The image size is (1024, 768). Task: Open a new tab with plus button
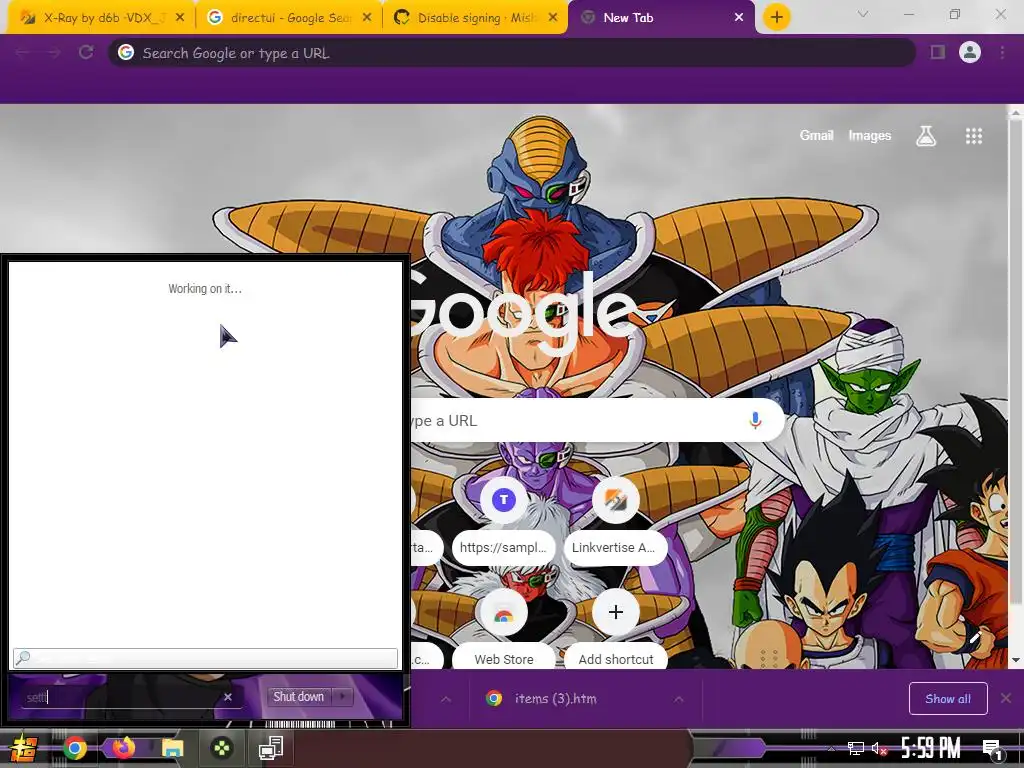tap(776, 17)
